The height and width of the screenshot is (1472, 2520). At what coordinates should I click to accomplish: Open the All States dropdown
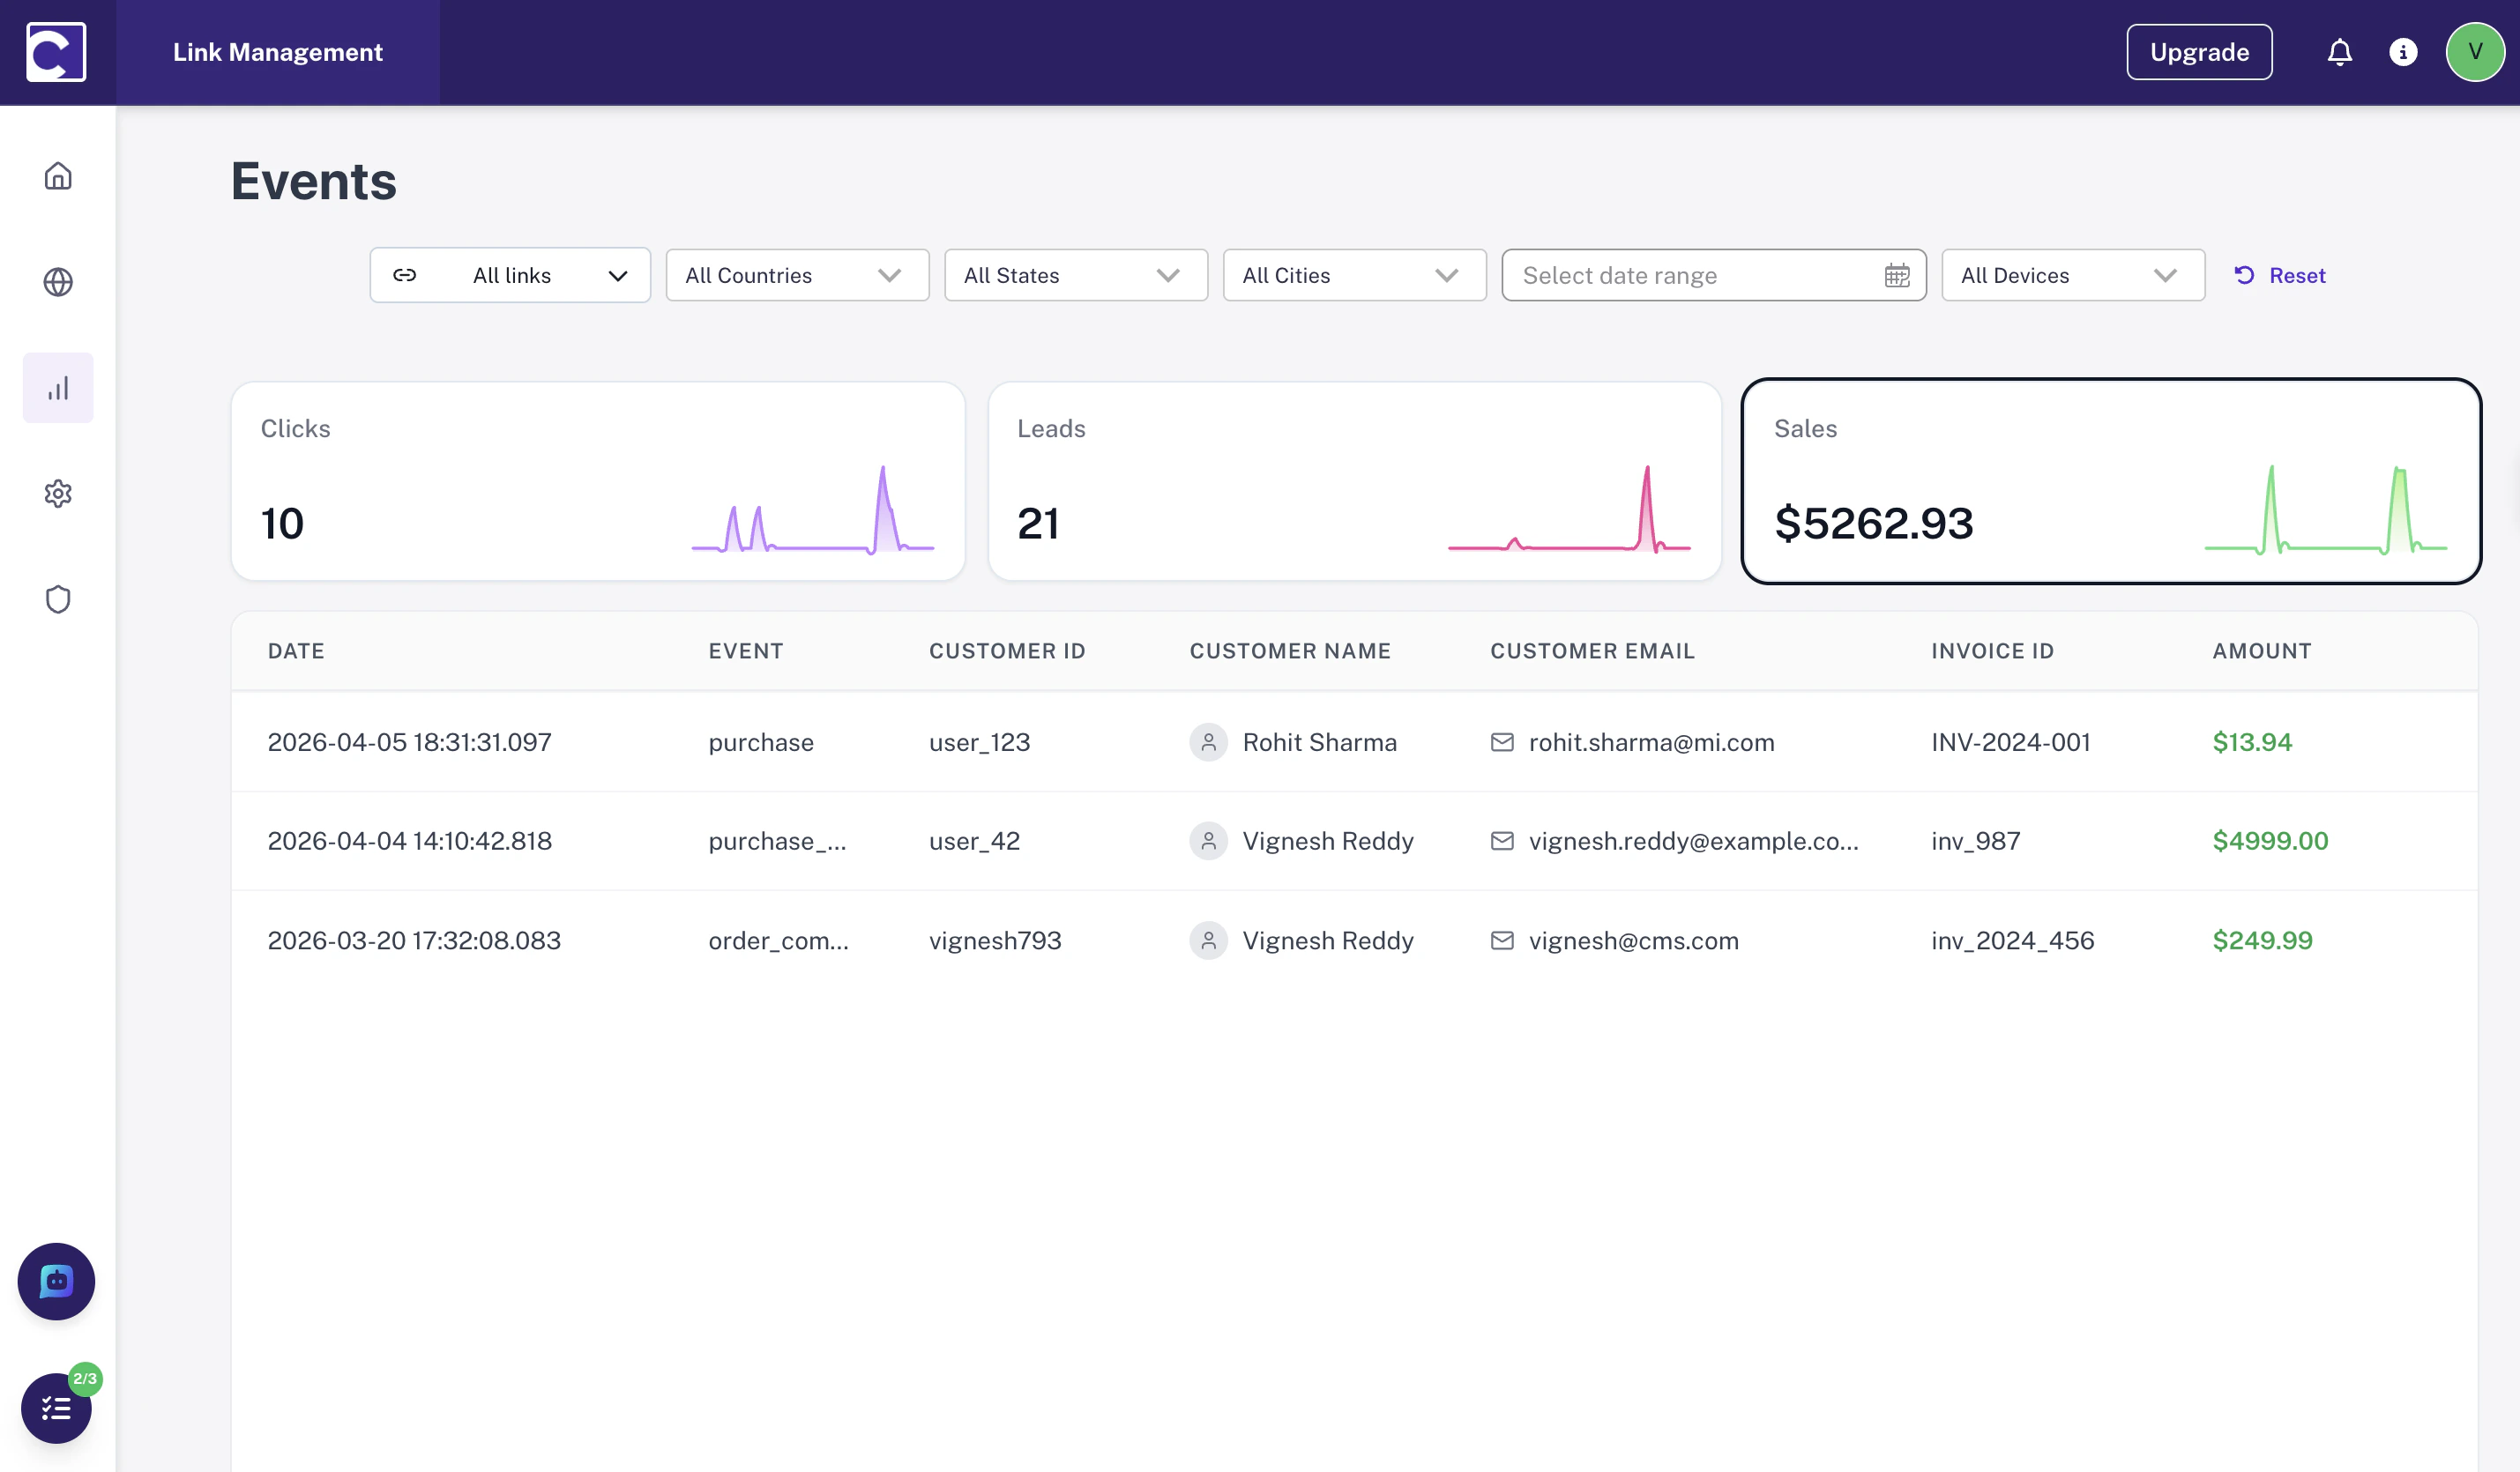pos(1076,275)
